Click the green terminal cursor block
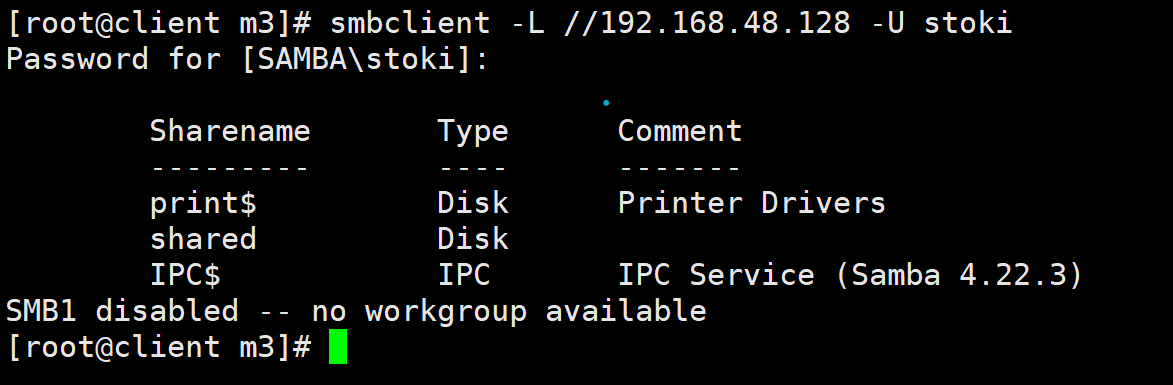The image size is (1173, 385). click(x=338, y=348)
